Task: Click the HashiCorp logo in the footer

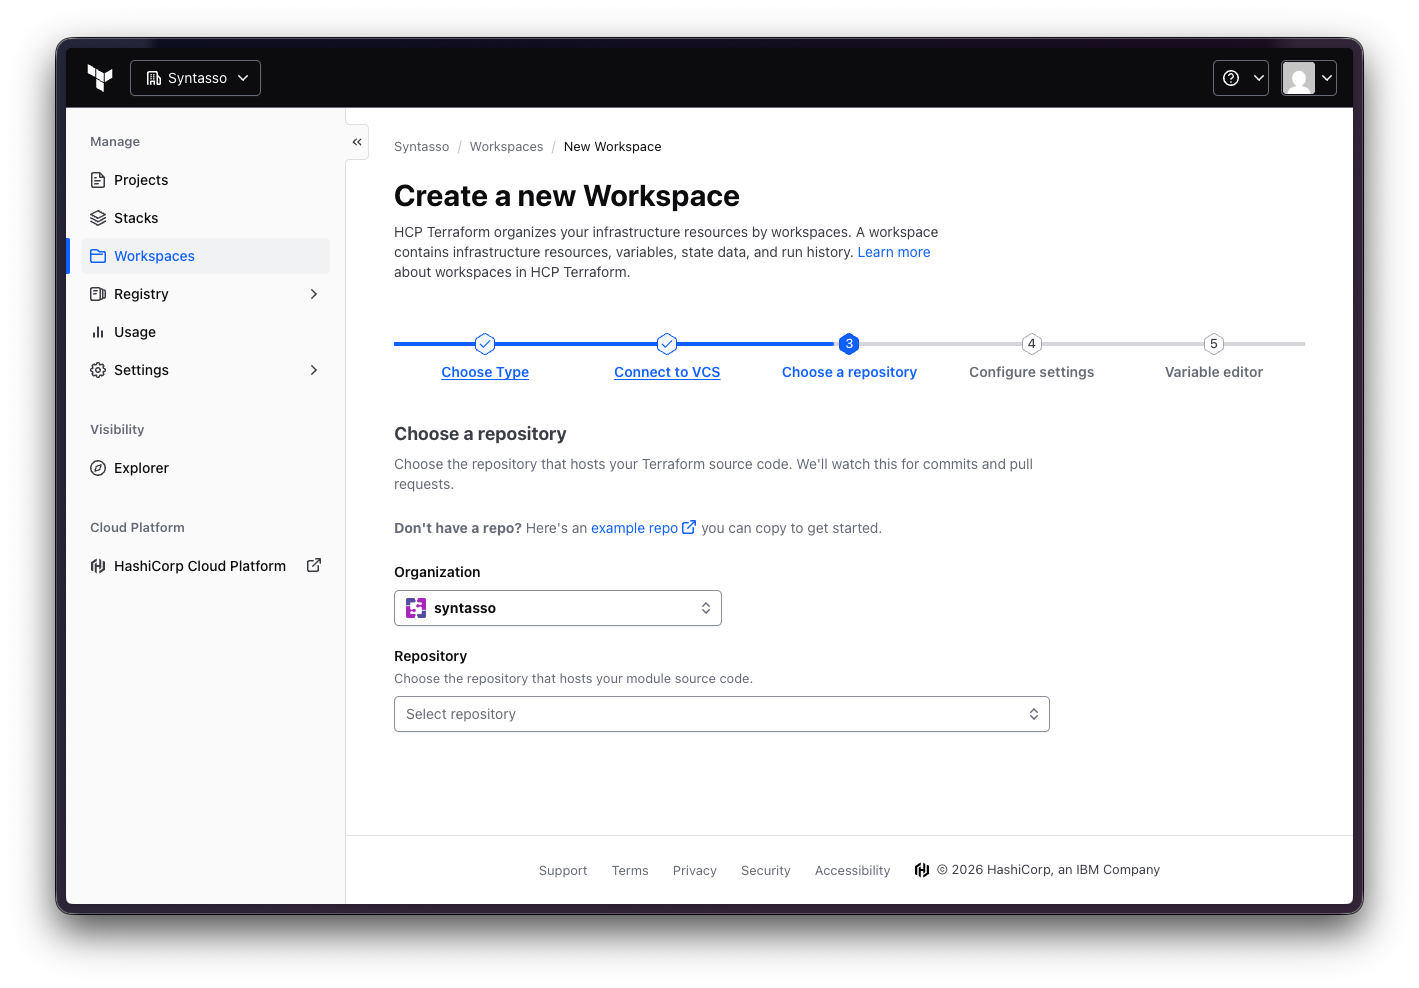Action: click(921, 869)
